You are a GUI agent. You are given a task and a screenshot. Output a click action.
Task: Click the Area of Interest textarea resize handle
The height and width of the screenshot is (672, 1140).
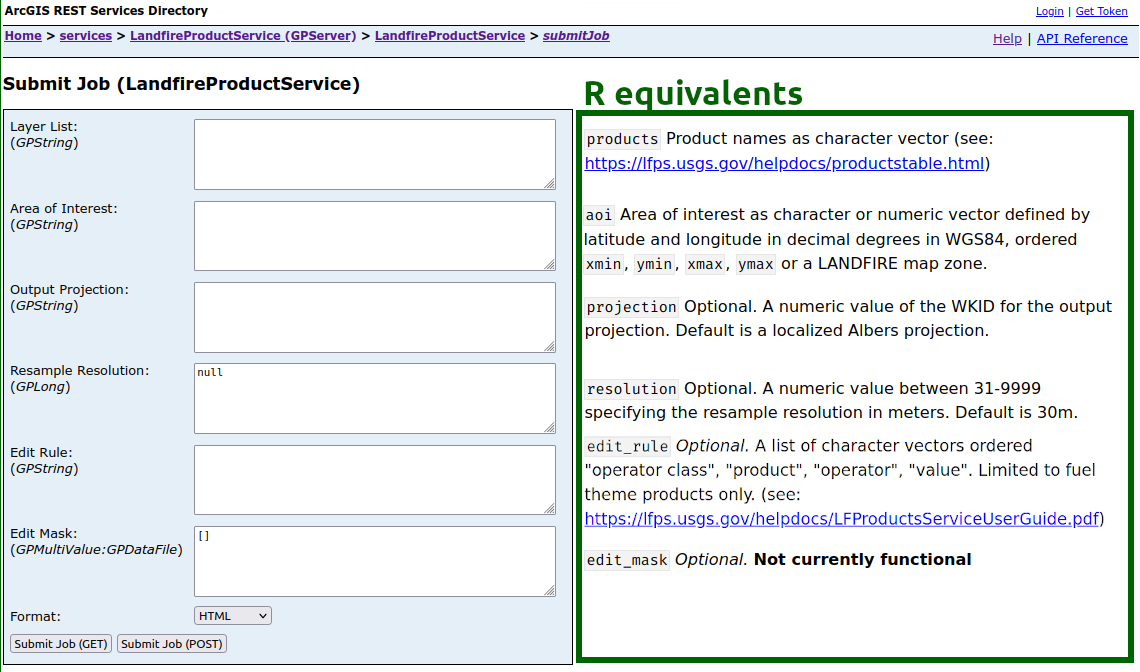[550, 265]
